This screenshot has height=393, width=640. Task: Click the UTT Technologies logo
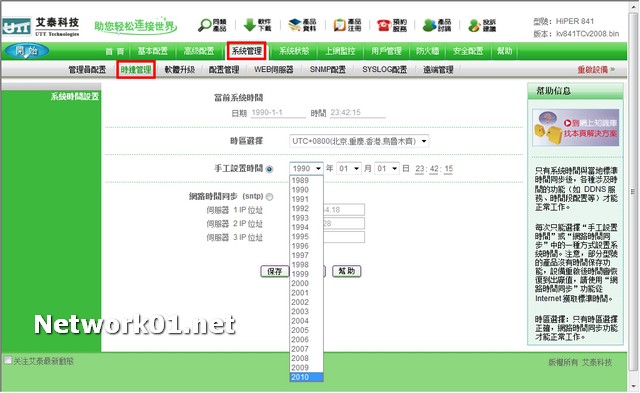point(40,27)
